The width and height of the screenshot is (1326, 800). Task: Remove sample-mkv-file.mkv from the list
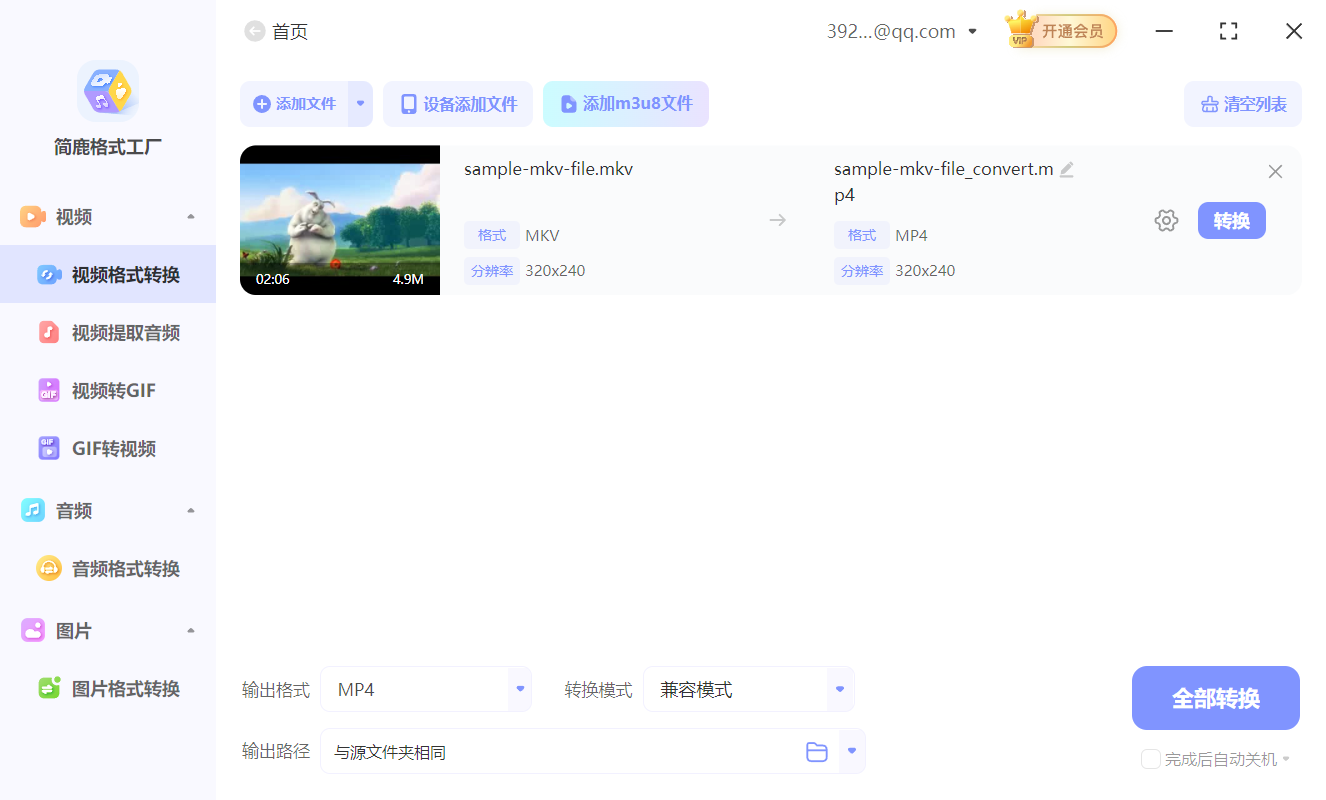pyautogui.click(x=1275, y=171)
